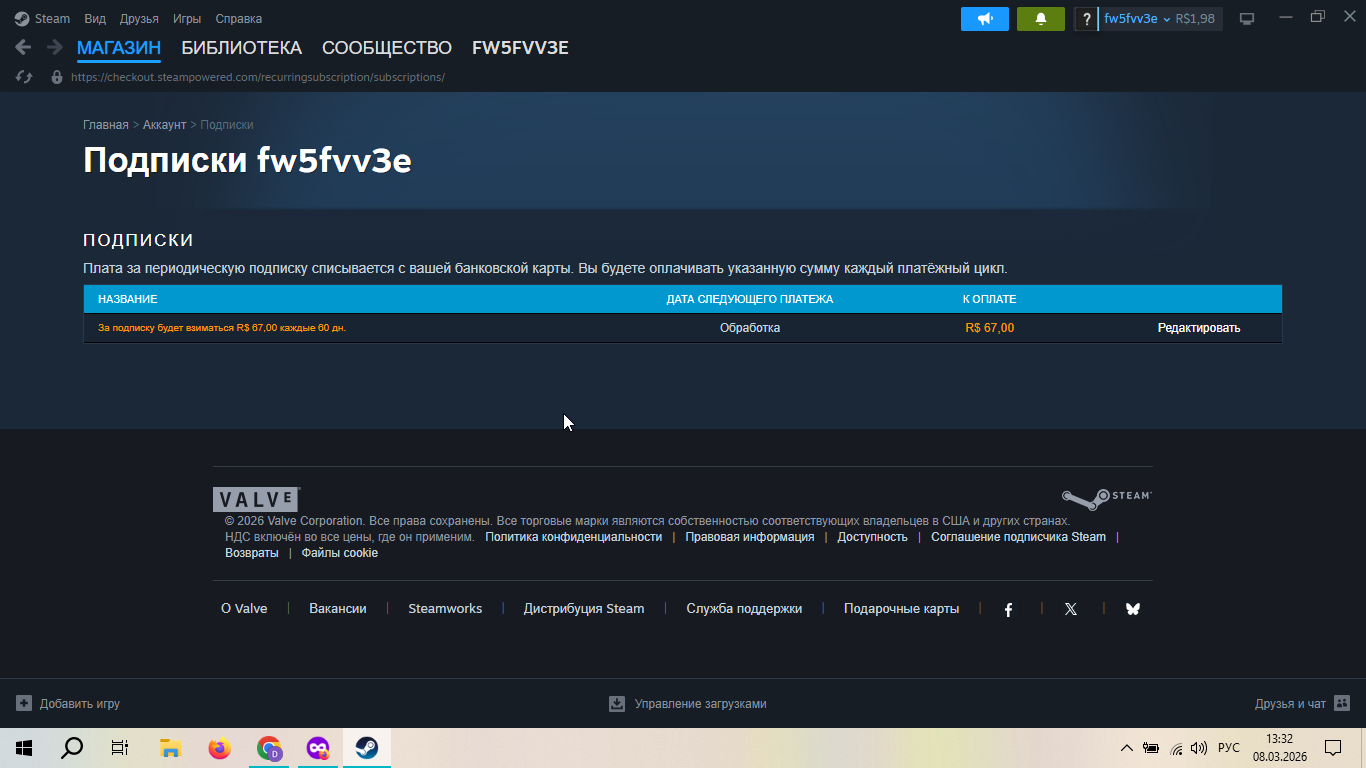
Task: Launch Firefox from taskbar
Action: [x=219, y=748]
